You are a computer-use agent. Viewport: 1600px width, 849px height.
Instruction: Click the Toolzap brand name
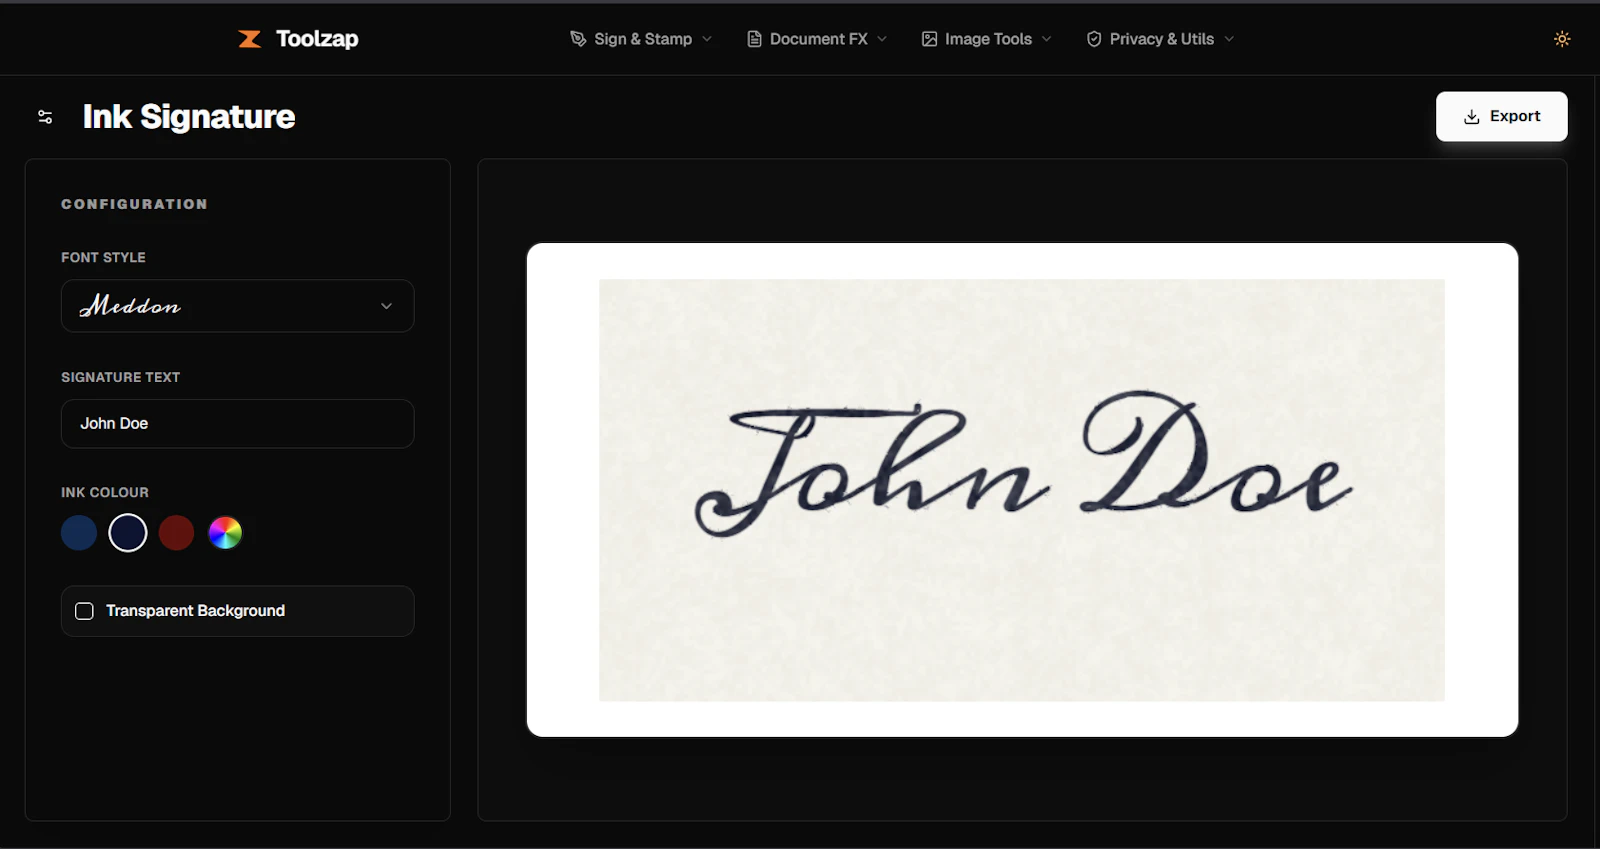point(317,39)
